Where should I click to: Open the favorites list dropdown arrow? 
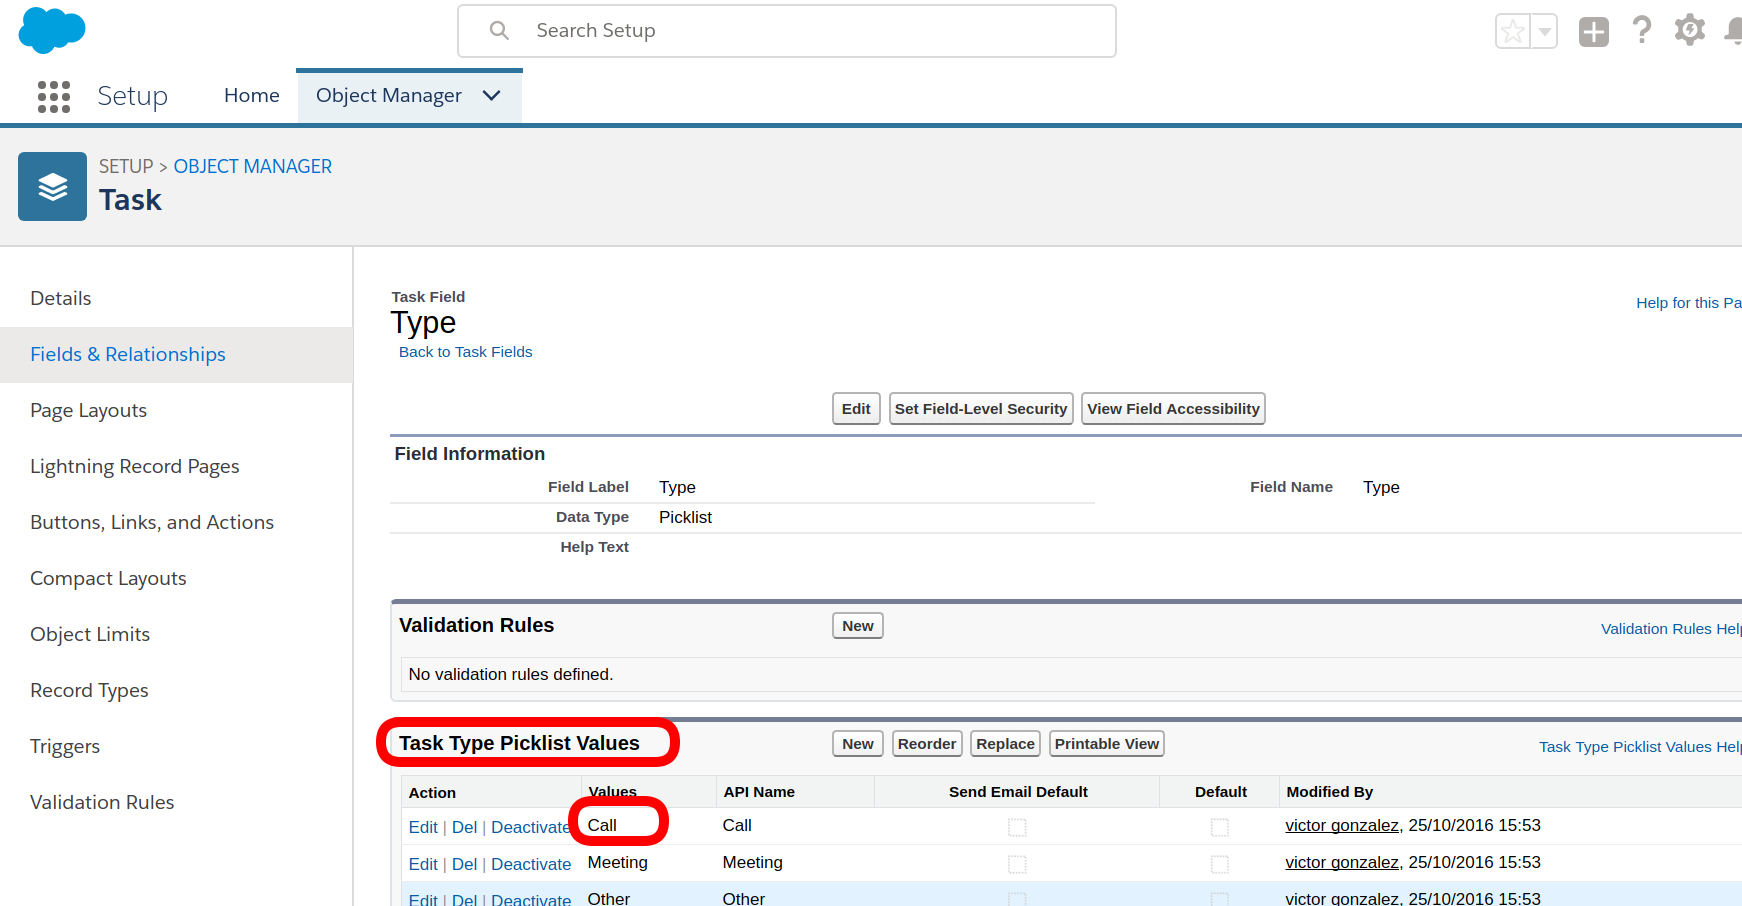coord(1545,32)
